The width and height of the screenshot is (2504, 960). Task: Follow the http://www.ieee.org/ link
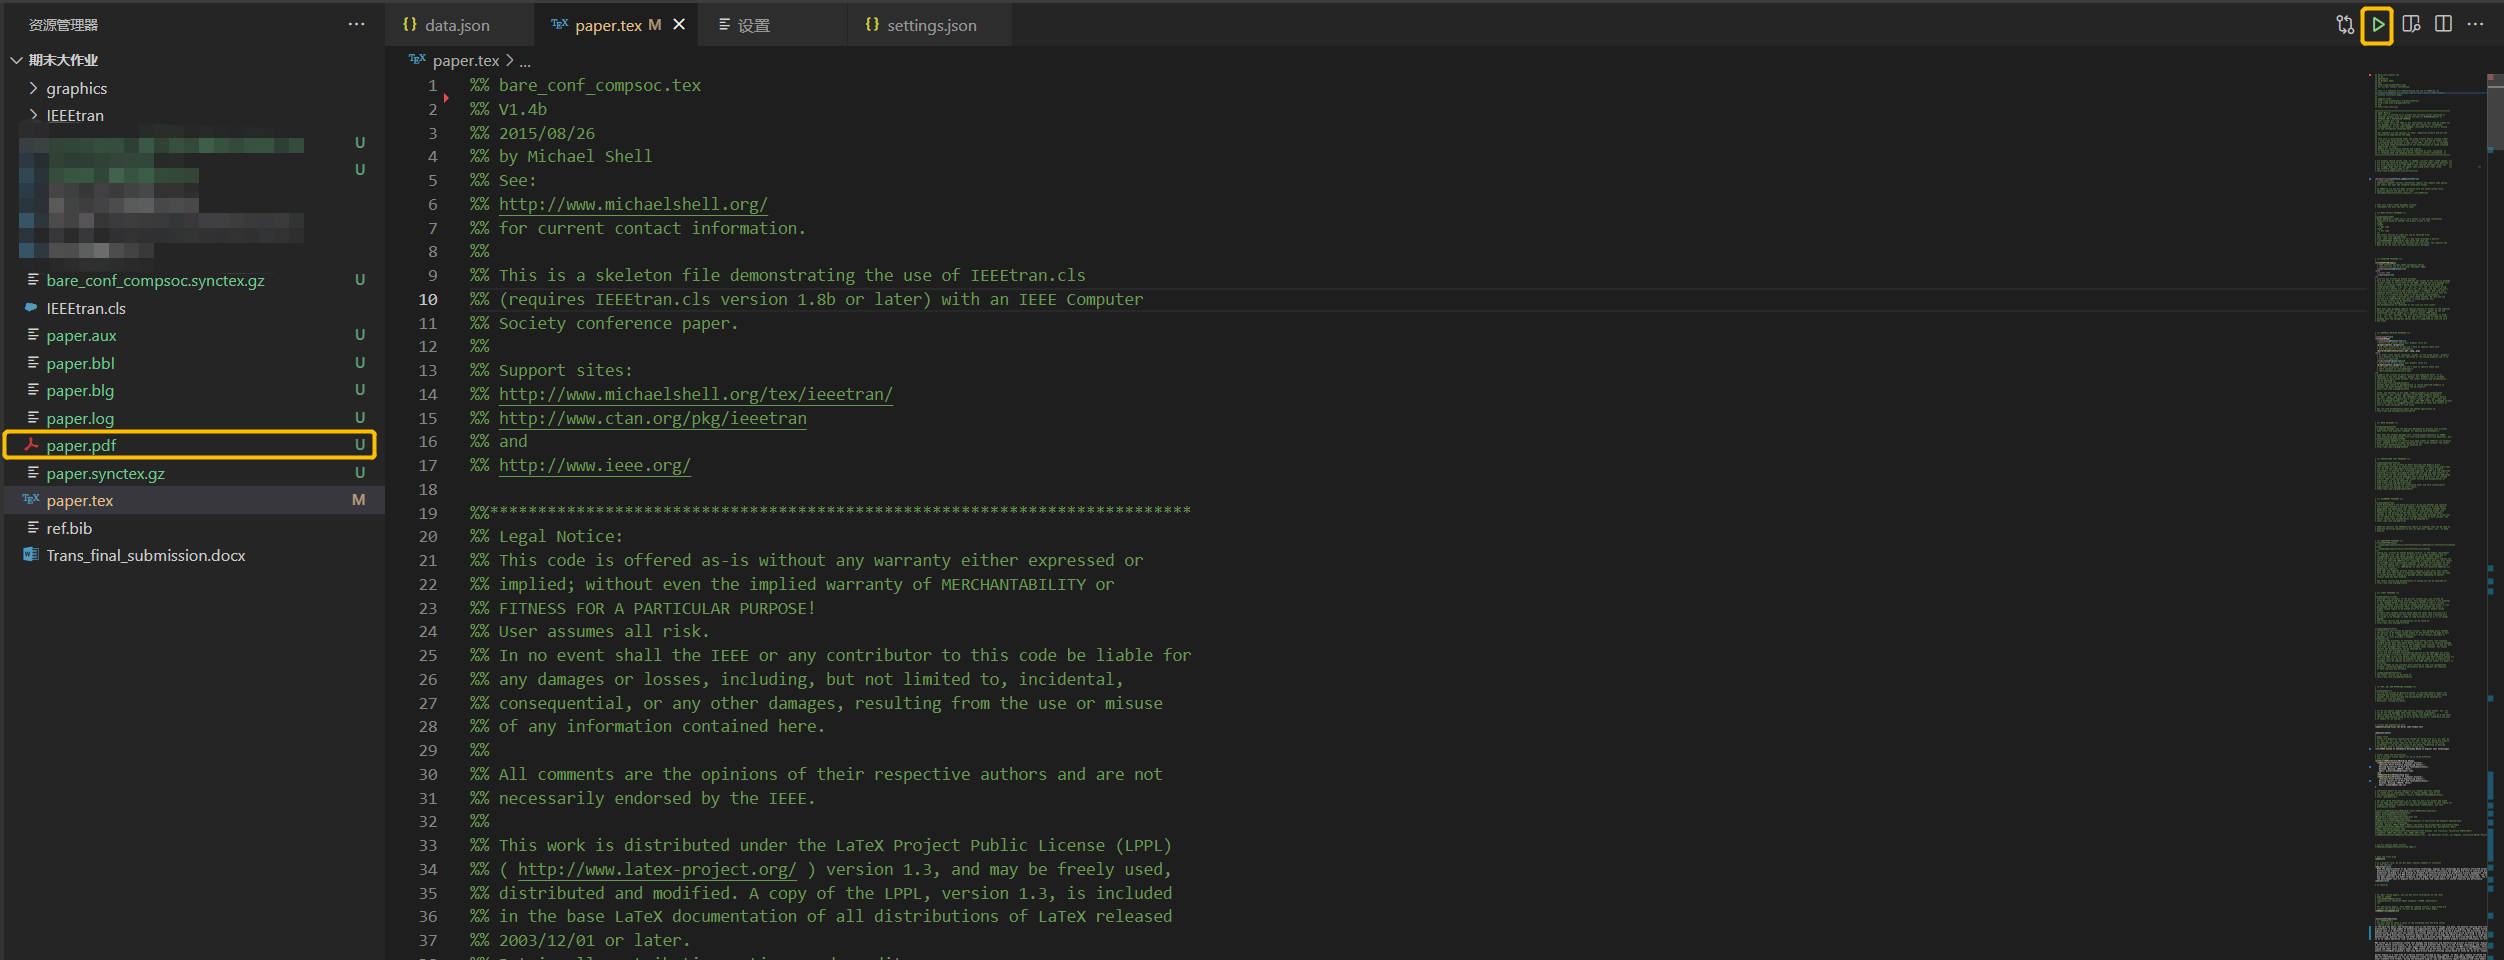(594, 466)
